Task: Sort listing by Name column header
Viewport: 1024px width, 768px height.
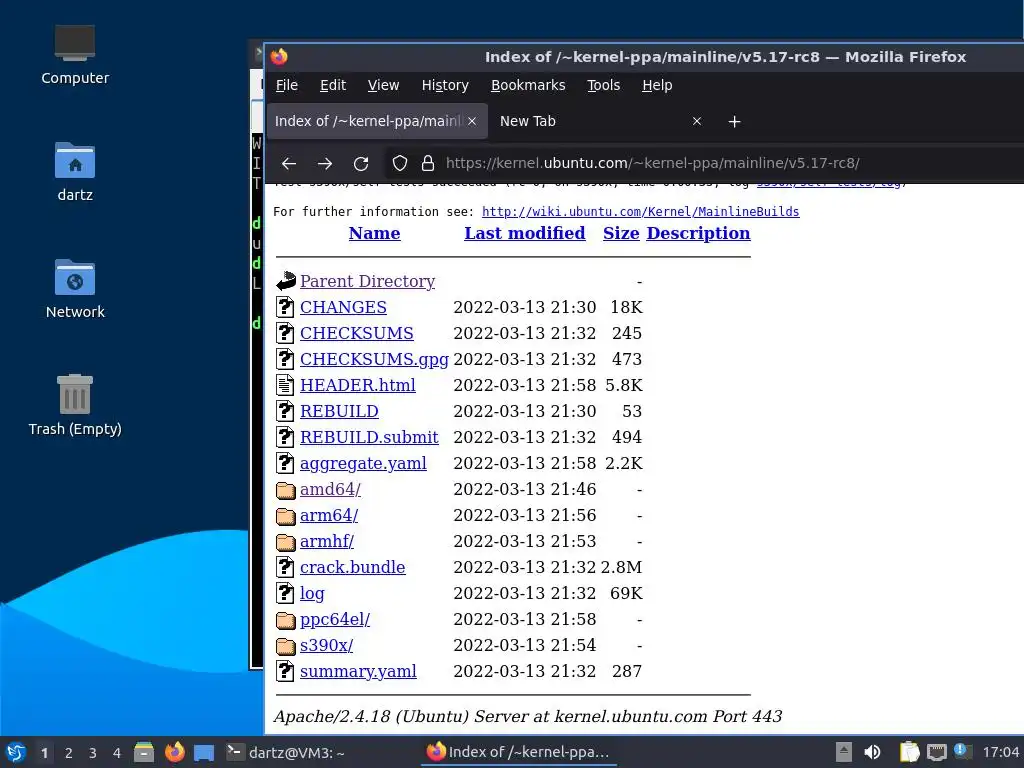Action: coord(374,233)
